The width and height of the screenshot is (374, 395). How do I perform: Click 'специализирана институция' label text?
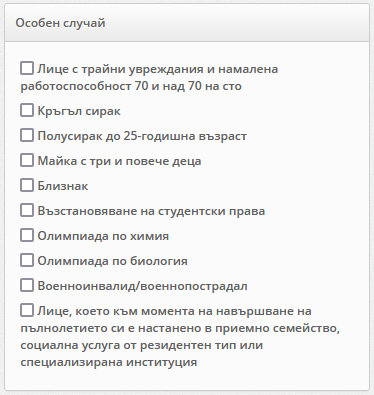point(109,362)
